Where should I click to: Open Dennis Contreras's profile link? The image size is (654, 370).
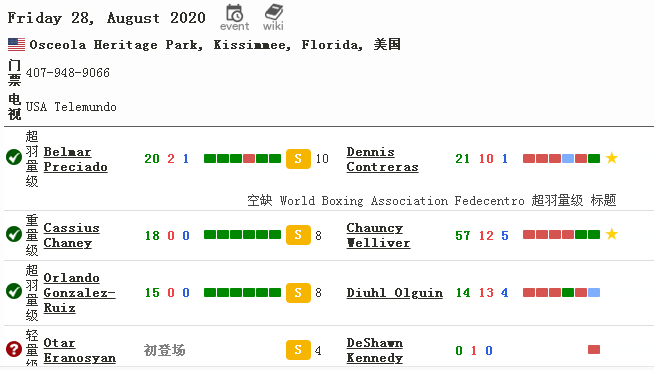382,159
